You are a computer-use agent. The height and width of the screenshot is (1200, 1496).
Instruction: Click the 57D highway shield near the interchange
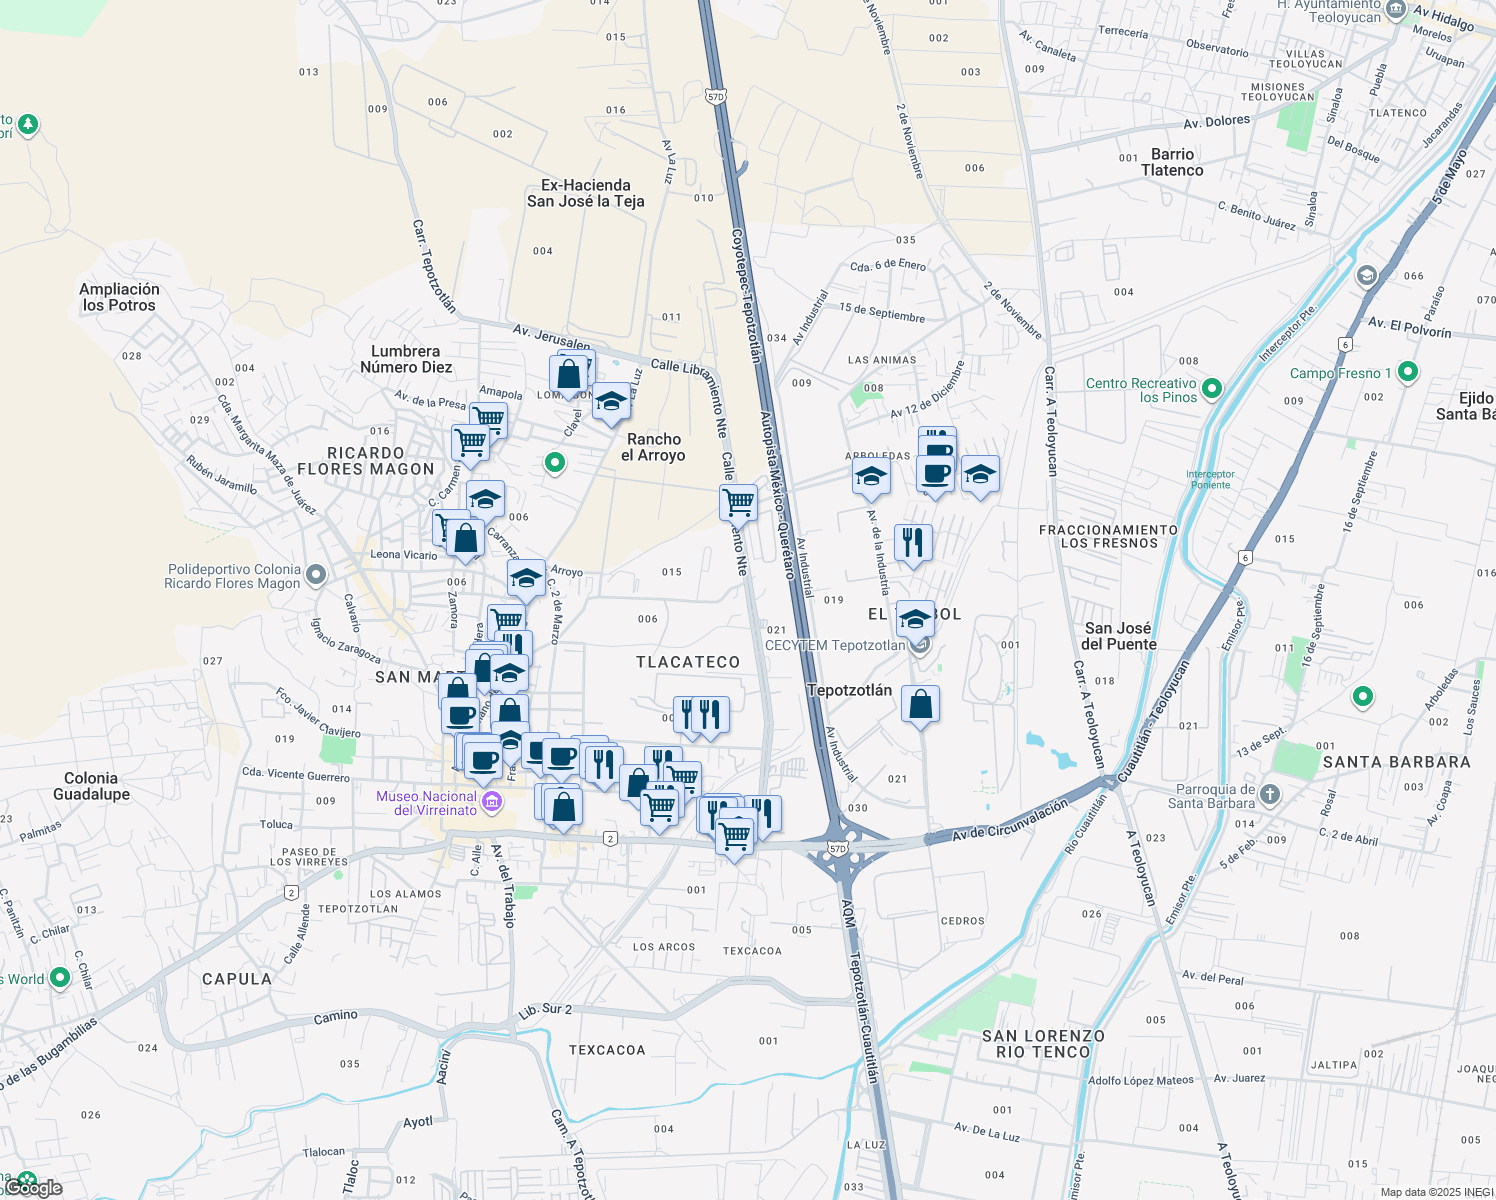(837, 847)
